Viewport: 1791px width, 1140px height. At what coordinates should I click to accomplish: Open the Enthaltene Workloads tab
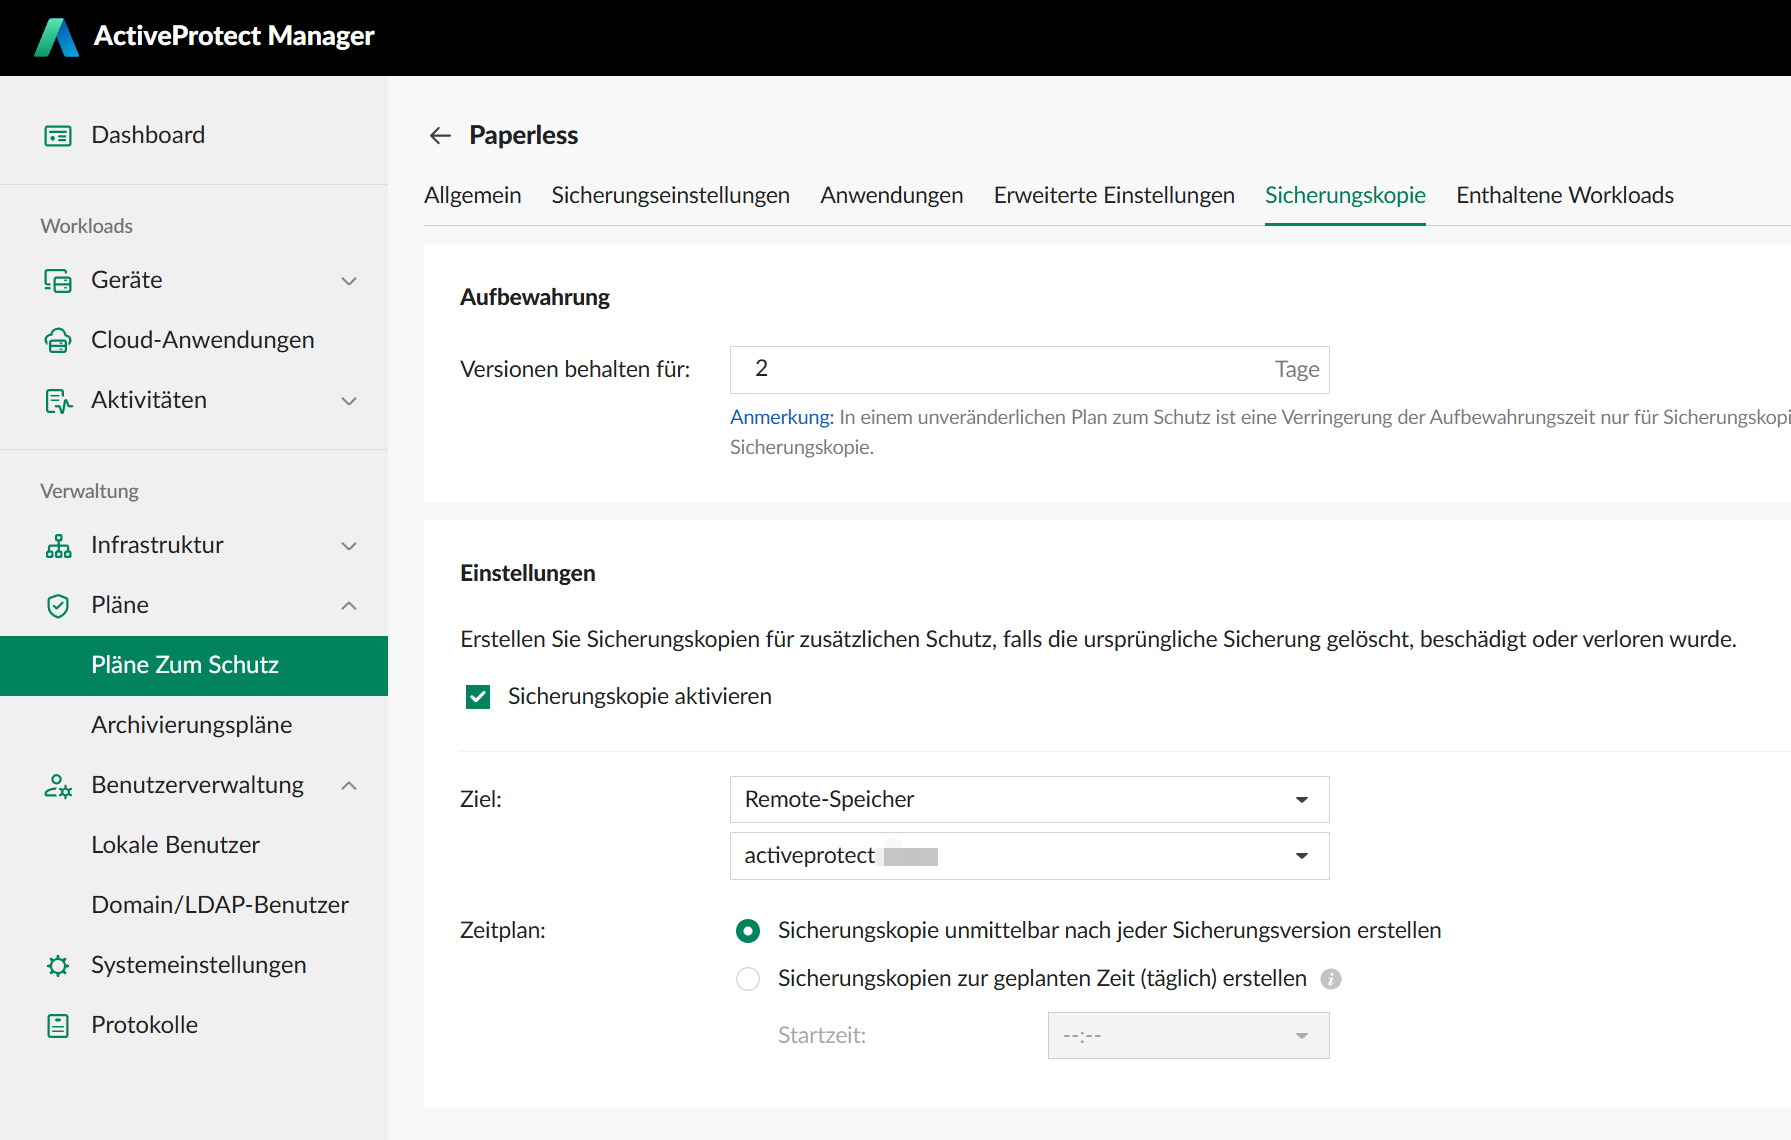click(1565, 196)
